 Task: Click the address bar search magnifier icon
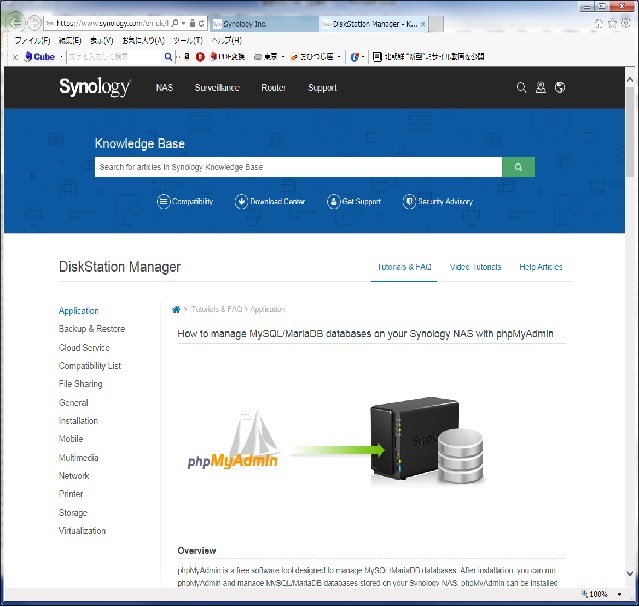175,23
